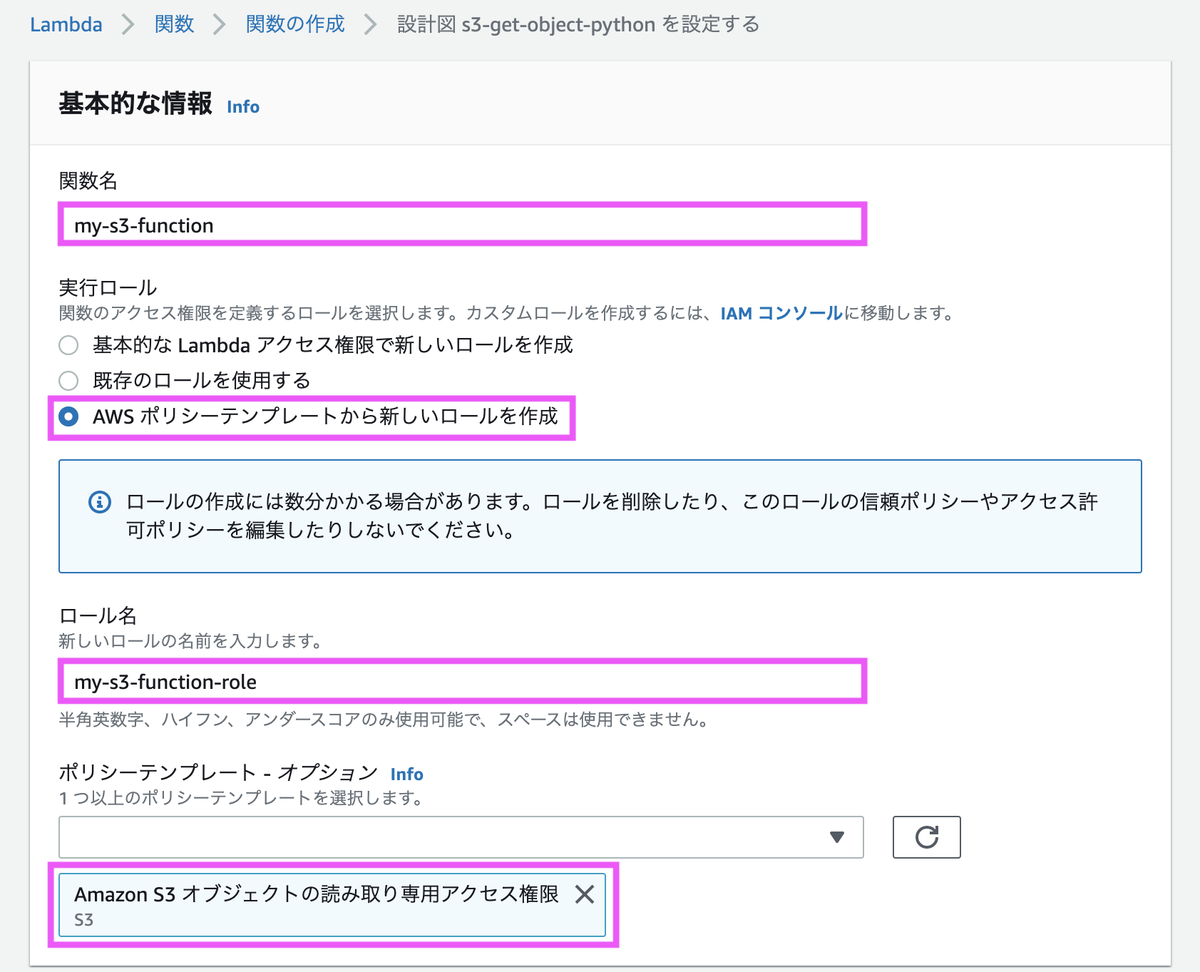Select 既存のロールを使用する option
This screenshot has height=972, width=1200.
click(67, 381)
